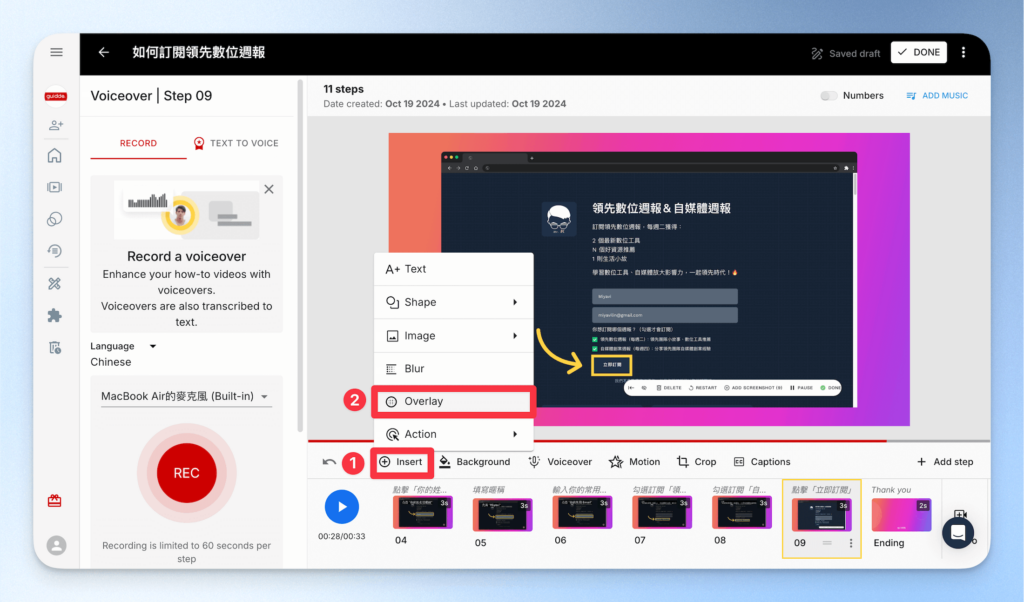Click the video preview canvas

(x=648, y=279)
